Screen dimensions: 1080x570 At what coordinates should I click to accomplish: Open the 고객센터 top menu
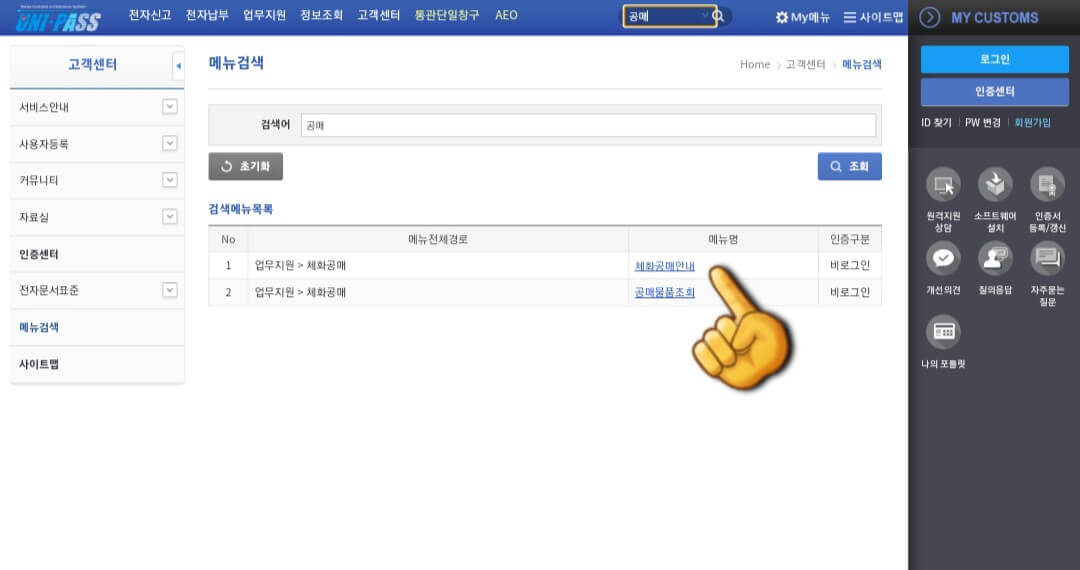378,15
